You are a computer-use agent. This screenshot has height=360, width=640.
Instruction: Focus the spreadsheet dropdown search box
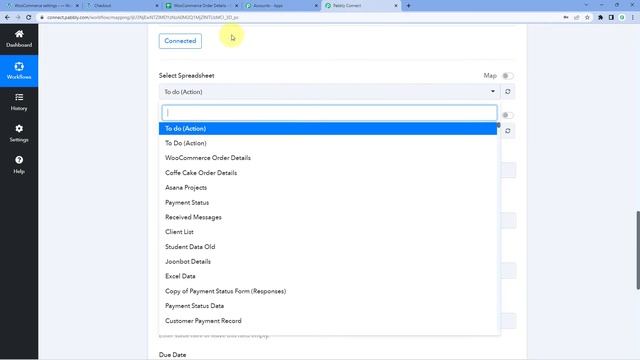point(329,113)
